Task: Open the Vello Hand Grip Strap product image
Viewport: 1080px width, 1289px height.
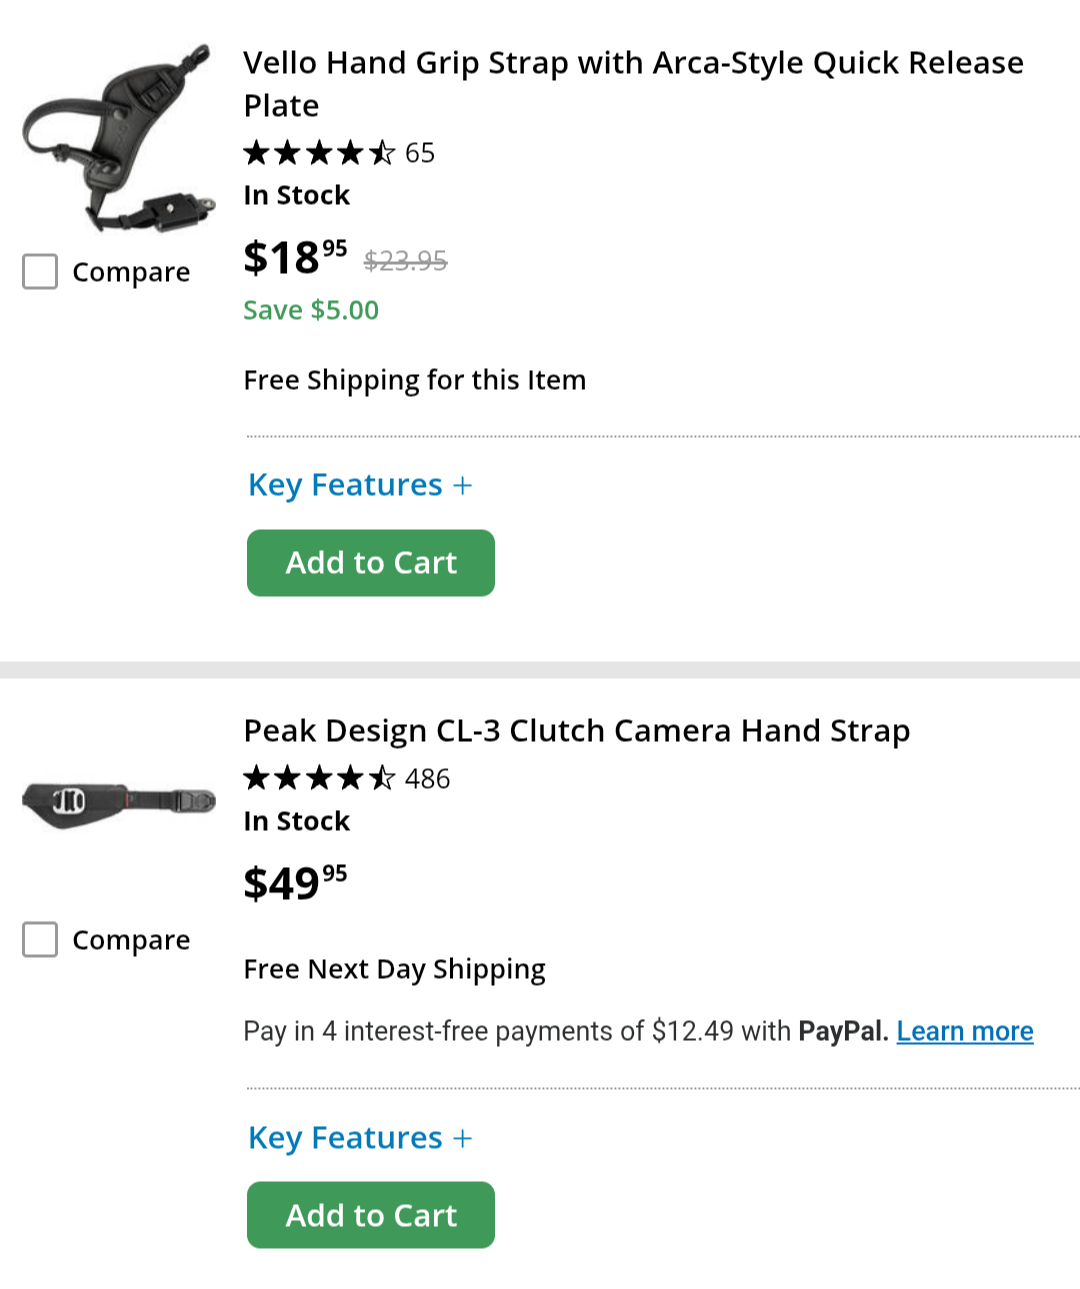Action: (x=118, y=138)
